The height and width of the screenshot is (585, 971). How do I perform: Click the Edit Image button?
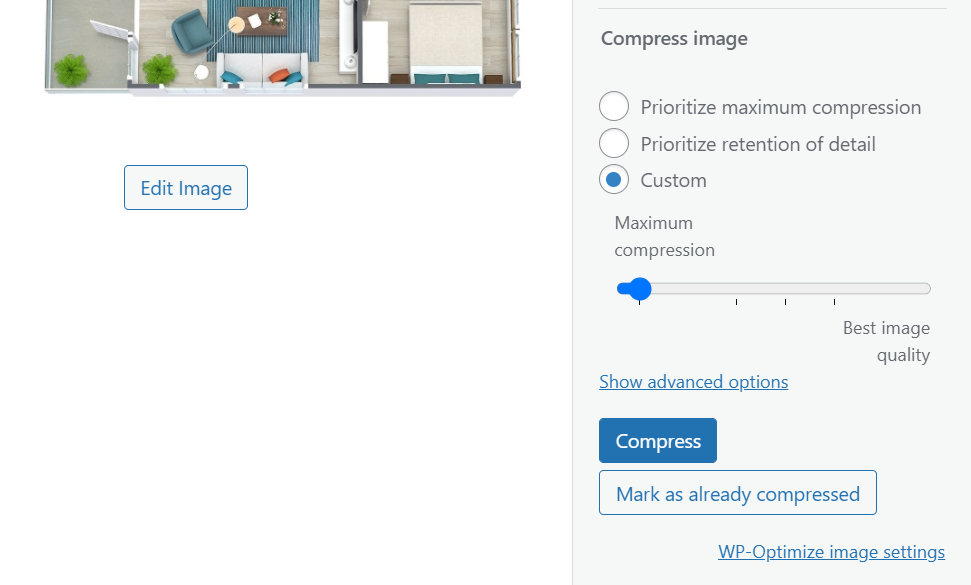click(x=186, y=188)
